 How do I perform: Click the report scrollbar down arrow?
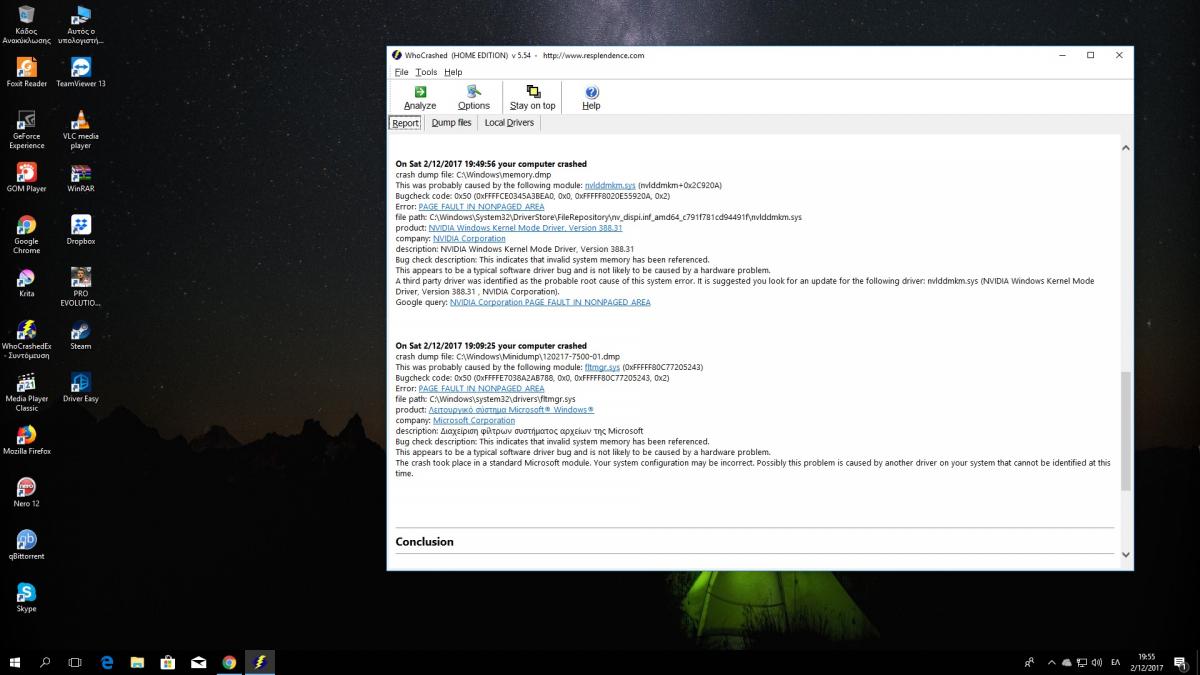pyautogui.click(x=1126, y=555)
